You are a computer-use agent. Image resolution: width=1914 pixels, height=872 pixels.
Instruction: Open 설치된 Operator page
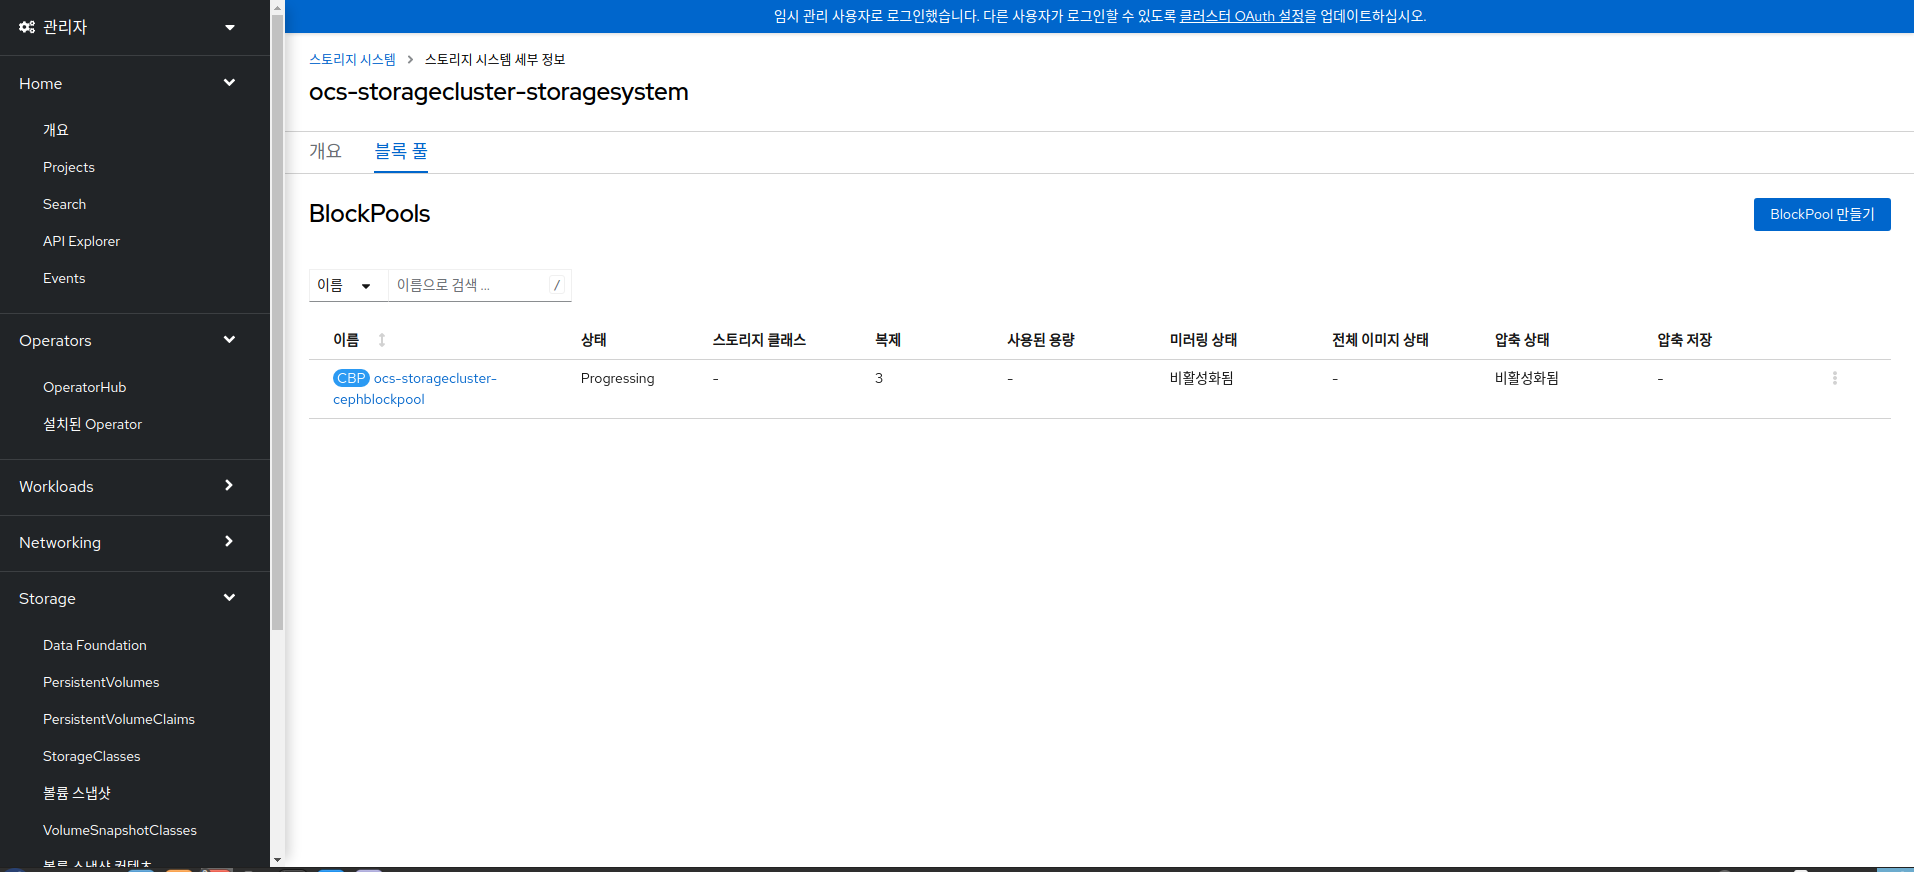tap(92, 424)
